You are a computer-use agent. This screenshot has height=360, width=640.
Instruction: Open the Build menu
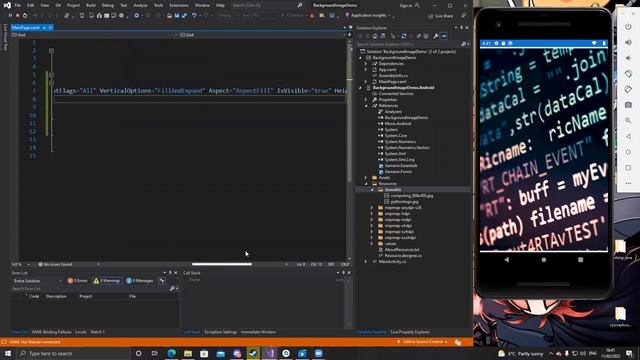point(91,5)
